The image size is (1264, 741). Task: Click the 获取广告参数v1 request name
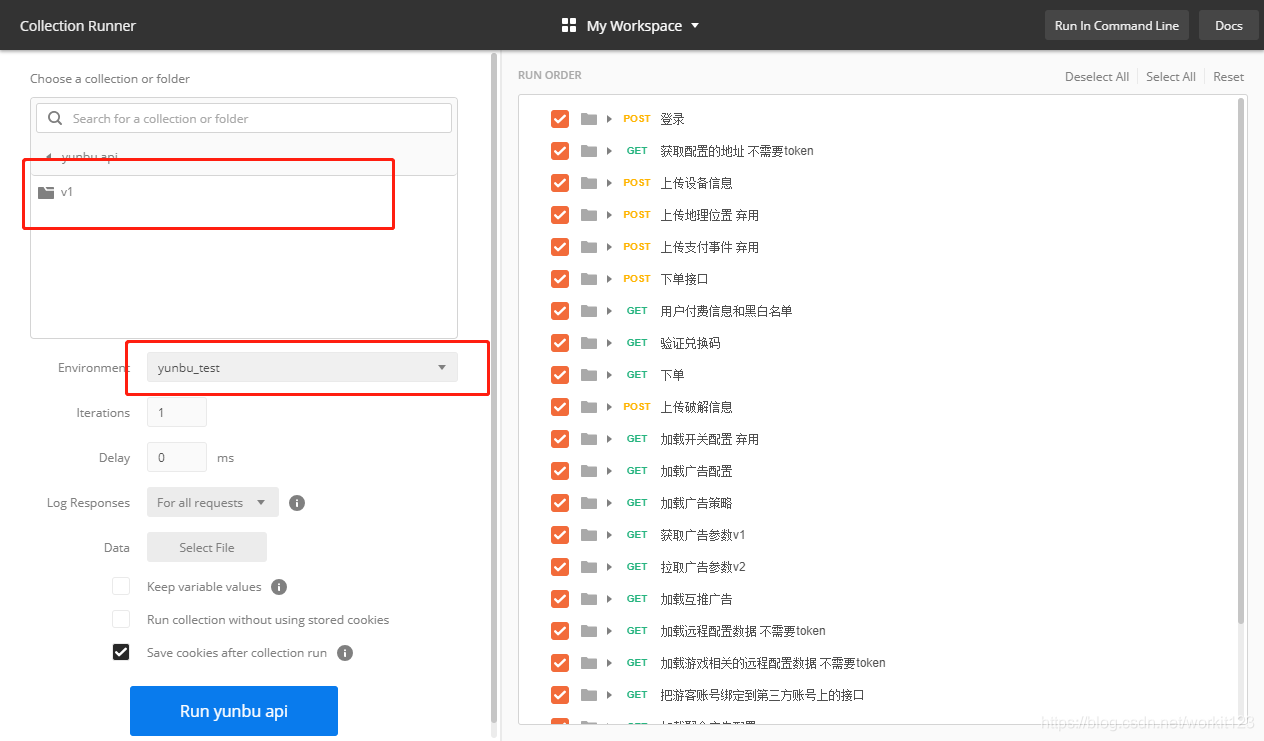click(x=703, y=535)
